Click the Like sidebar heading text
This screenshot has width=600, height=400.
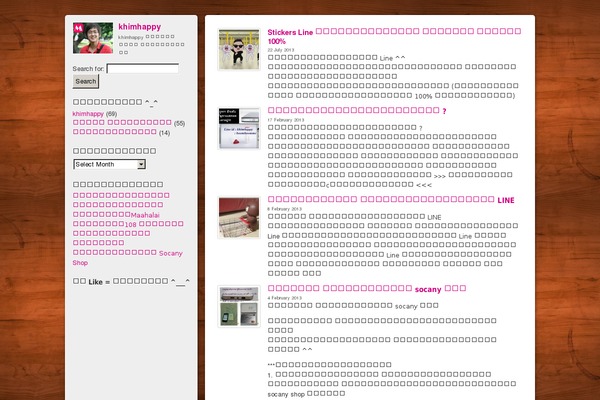[131, 282]
